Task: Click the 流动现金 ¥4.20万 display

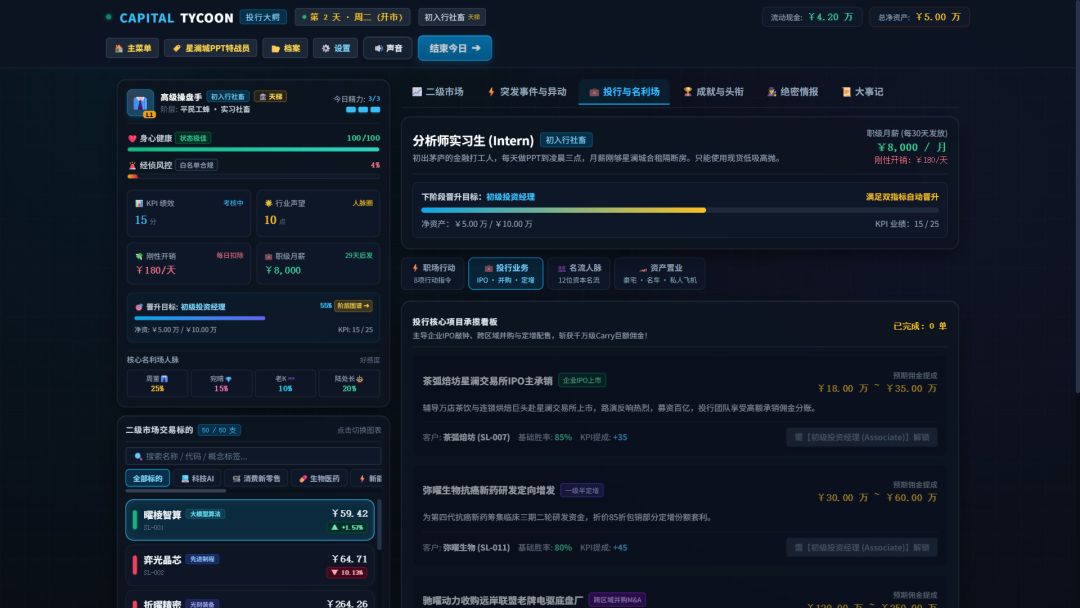Action: pos(811,17)
